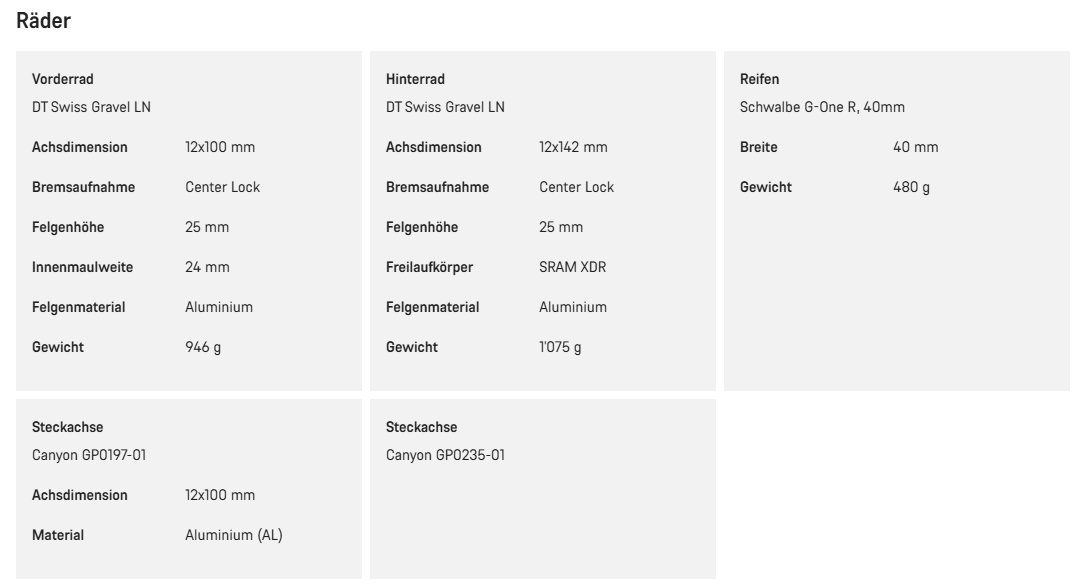The height and width of the screenshot is (587, 1084).
Task: Click the 946 g weight value
Action: (203, 347)
